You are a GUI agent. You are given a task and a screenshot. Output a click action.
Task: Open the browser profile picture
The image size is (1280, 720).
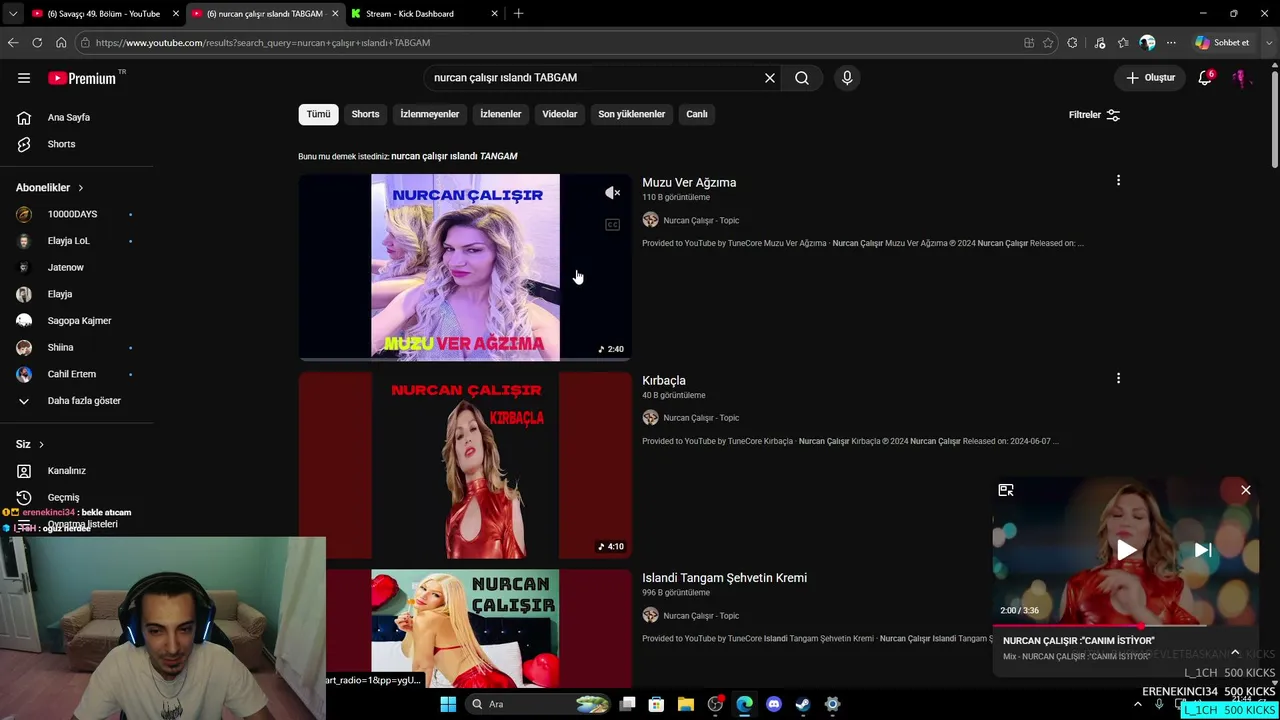[1147, 43]
